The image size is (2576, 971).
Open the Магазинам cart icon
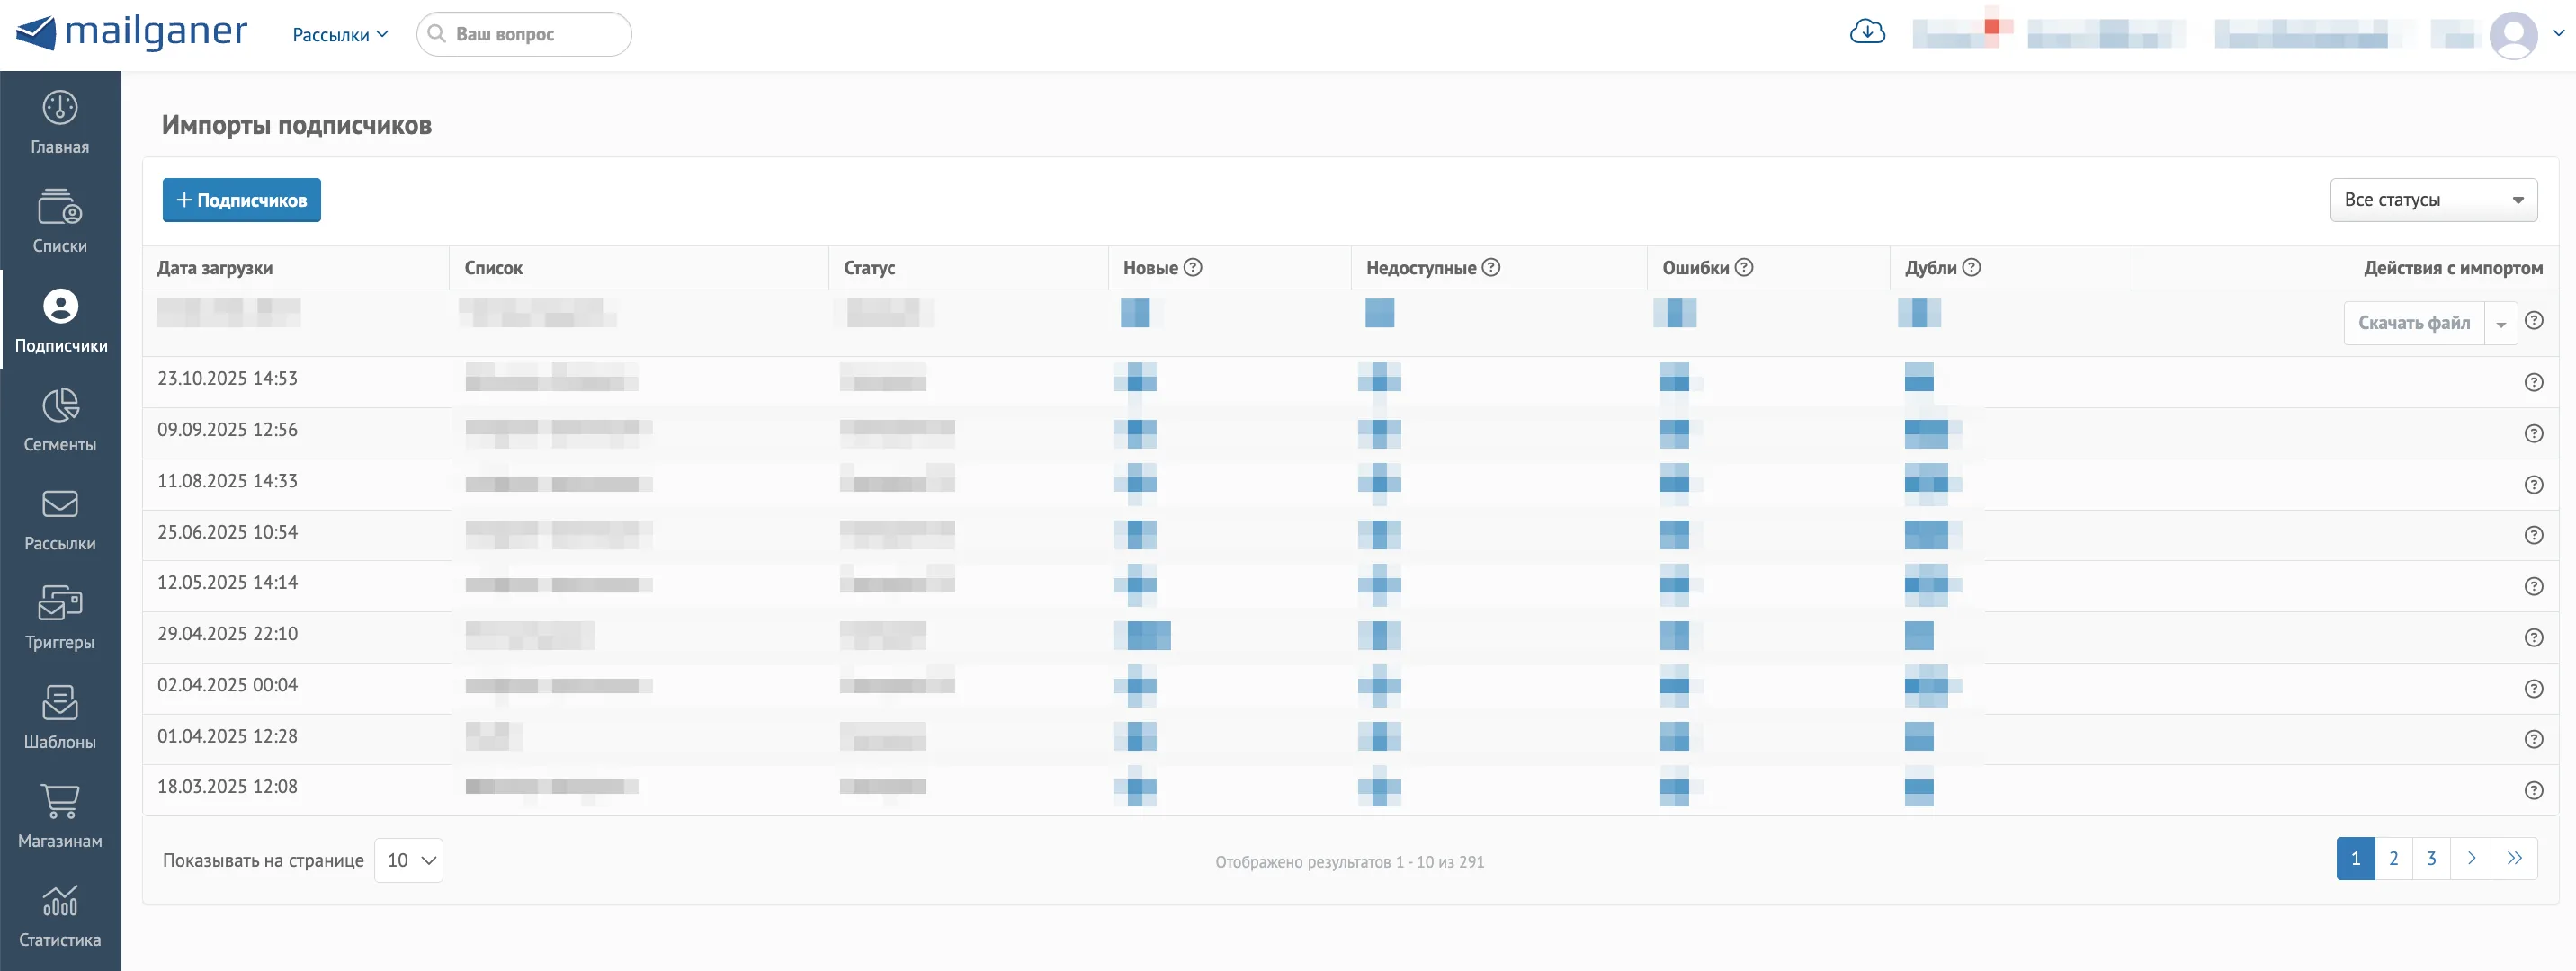(60, 801)
